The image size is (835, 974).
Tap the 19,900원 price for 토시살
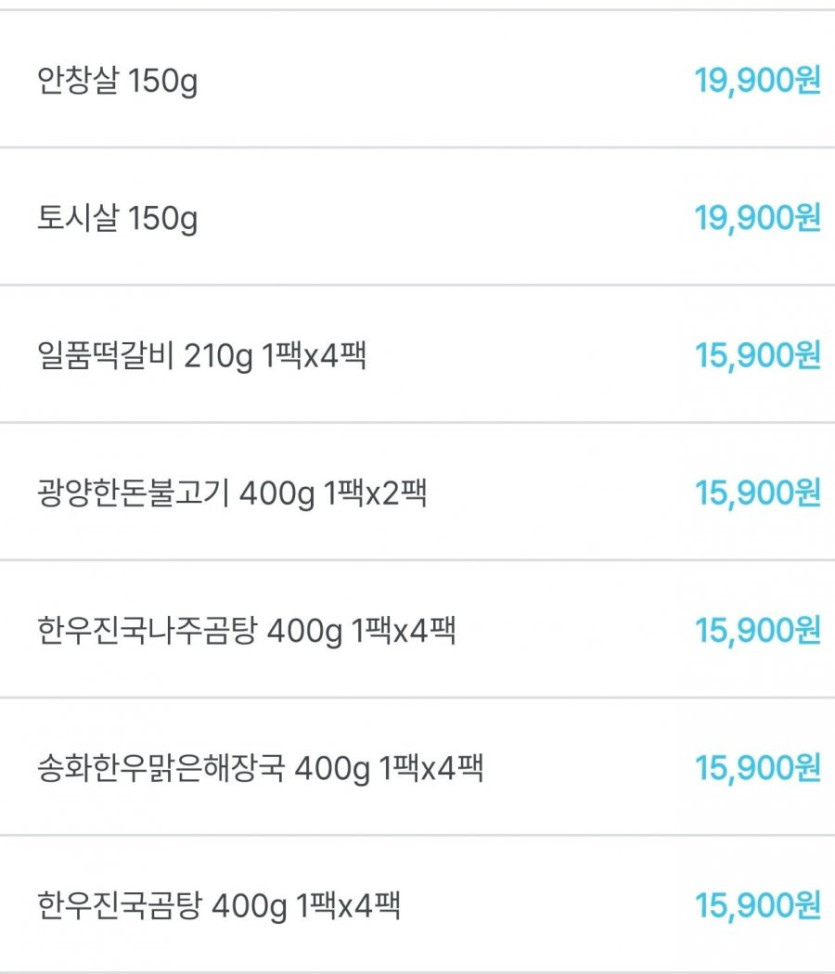coord(757,218)
